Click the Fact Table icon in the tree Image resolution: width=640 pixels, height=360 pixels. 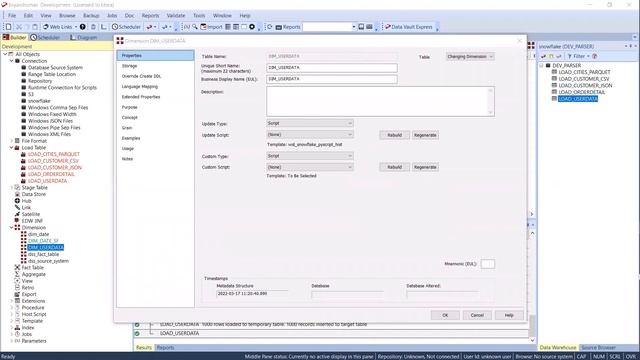(17, 268)
